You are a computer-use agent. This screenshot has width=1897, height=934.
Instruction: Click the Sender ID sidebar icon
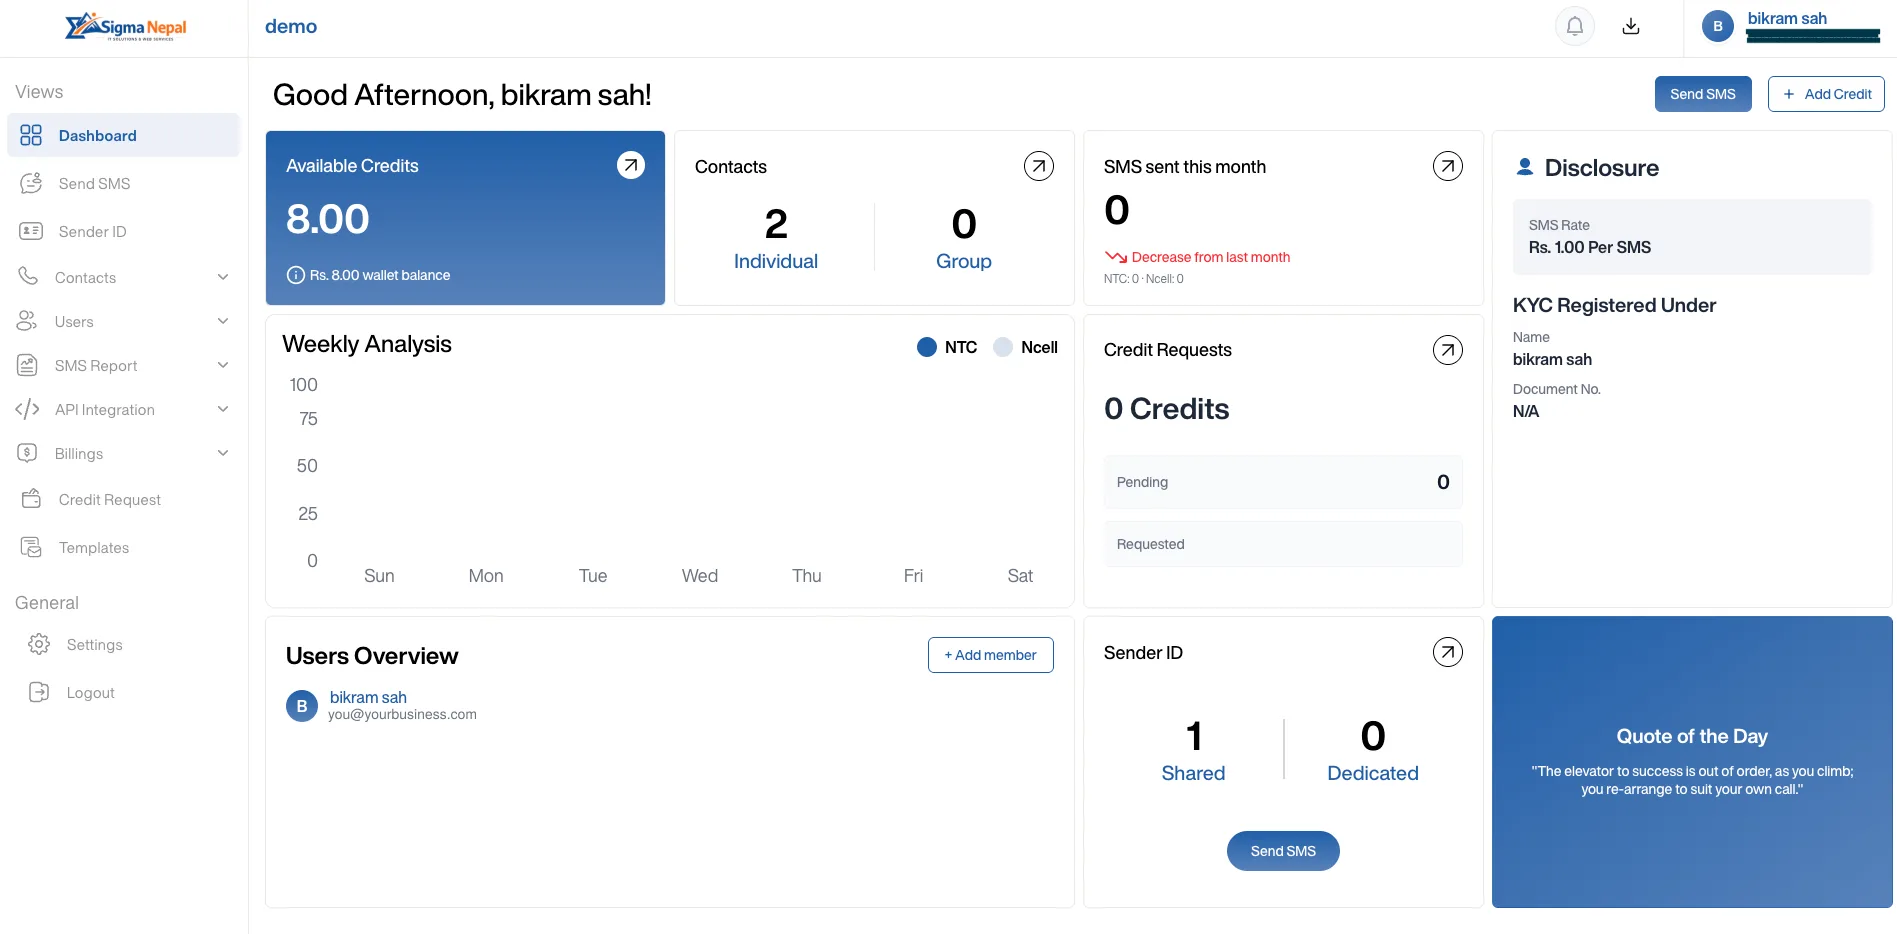[x=31, y=231]
